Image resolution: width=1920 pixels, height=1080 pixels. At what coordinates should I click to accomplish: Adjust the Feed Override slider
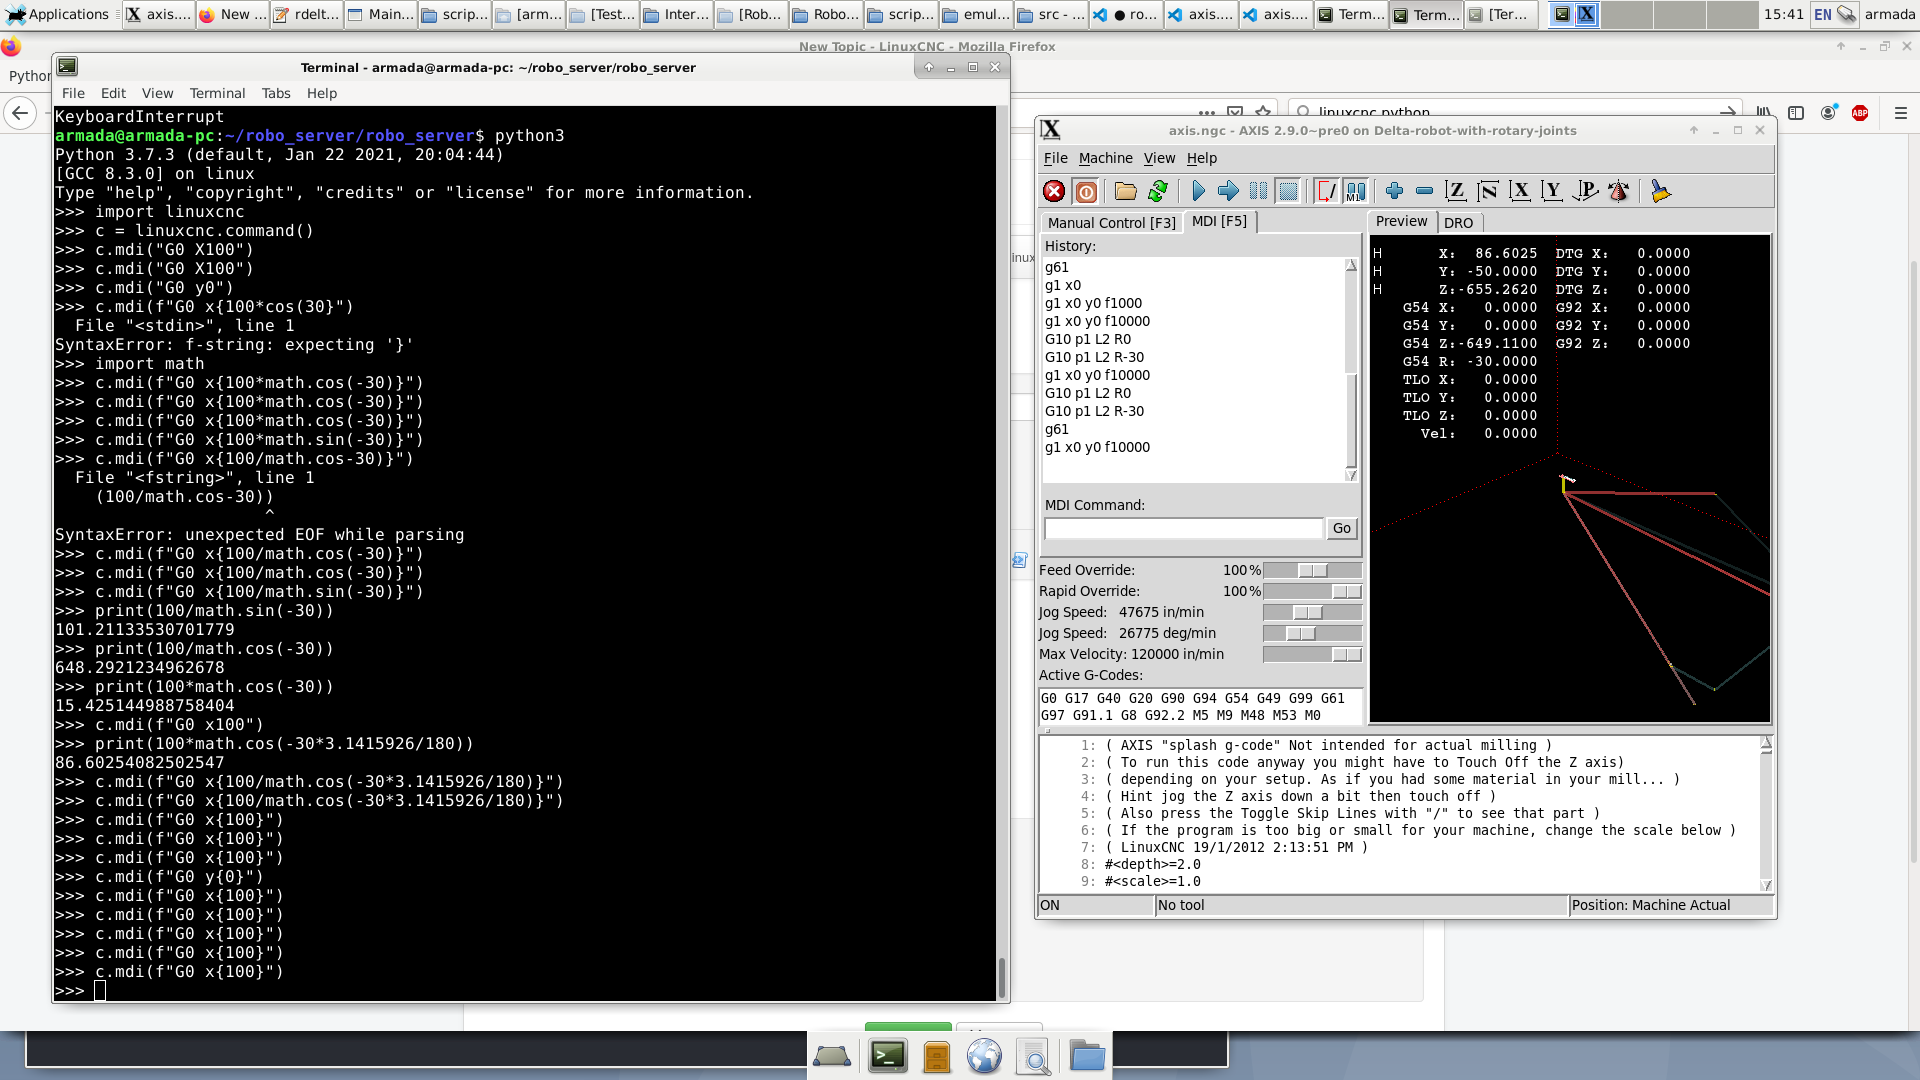pyautogui.click(x=1312, y=570)
